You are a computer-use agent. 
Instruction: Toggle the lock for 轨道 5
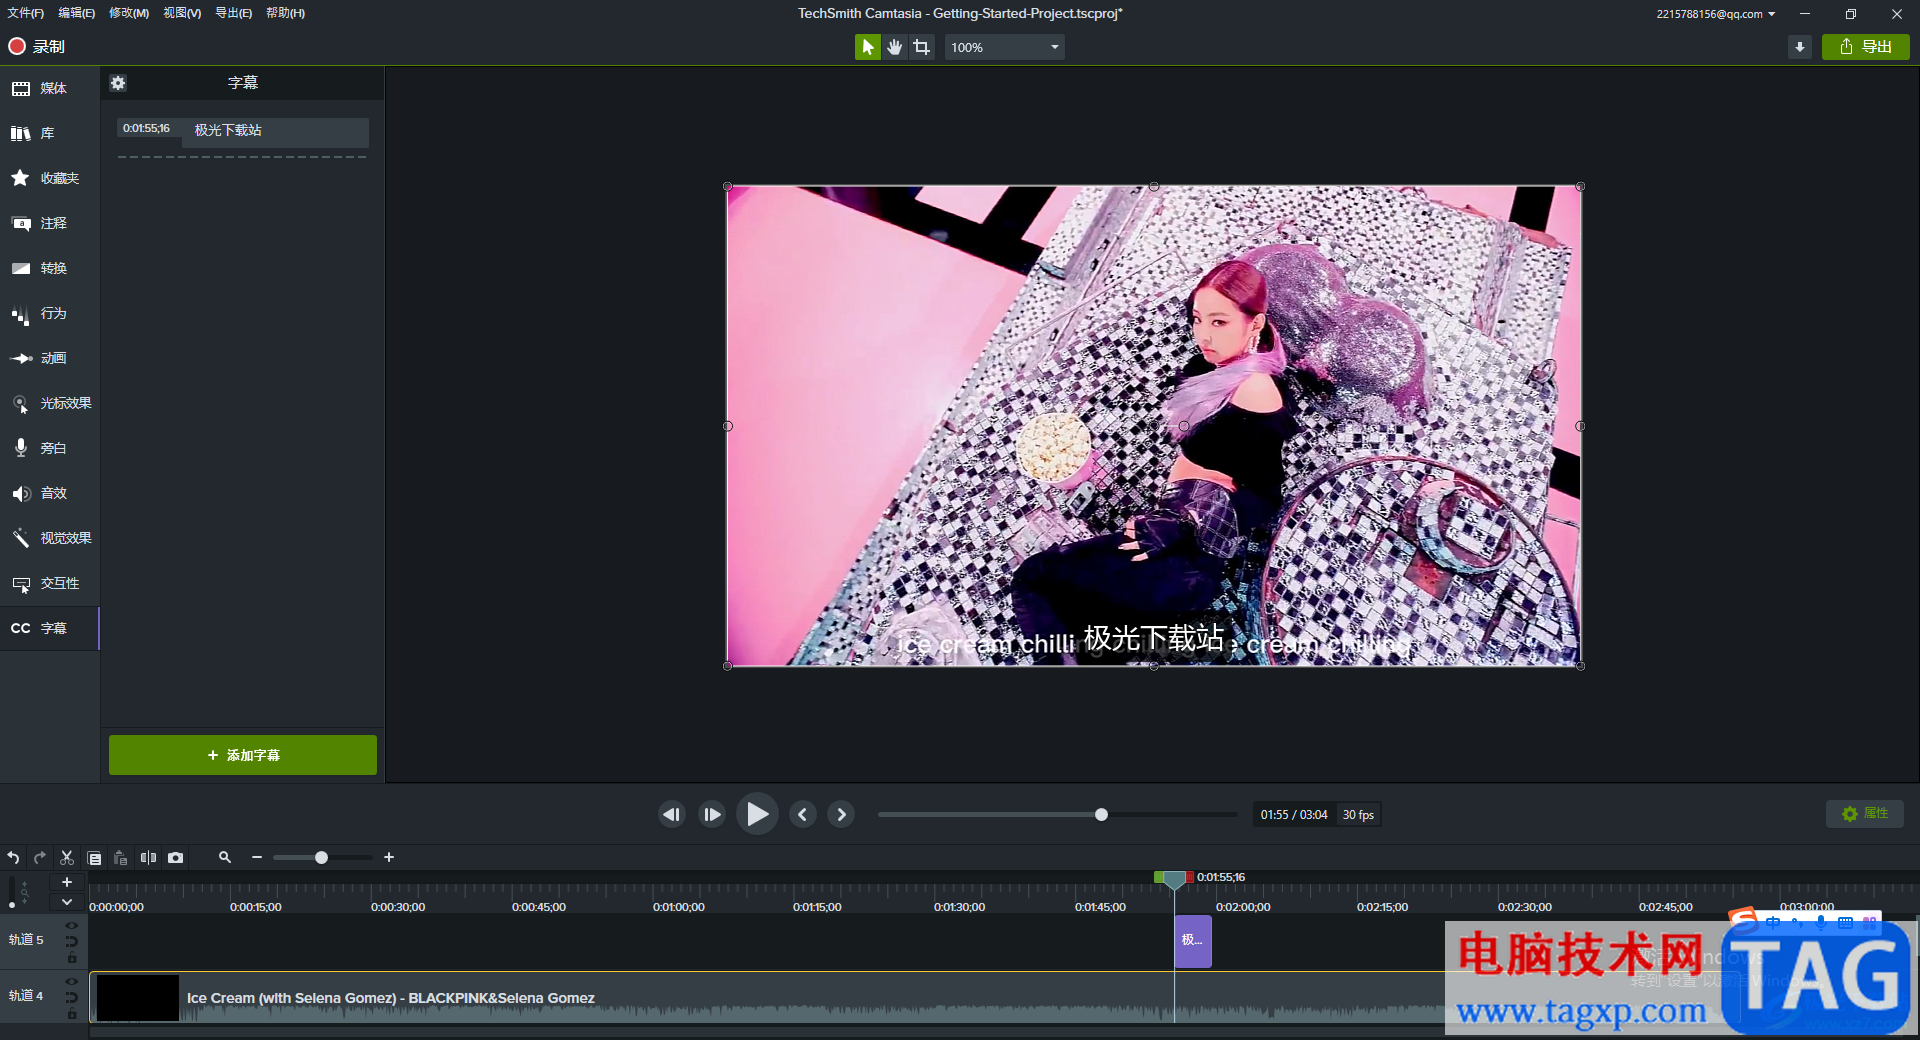71,958
